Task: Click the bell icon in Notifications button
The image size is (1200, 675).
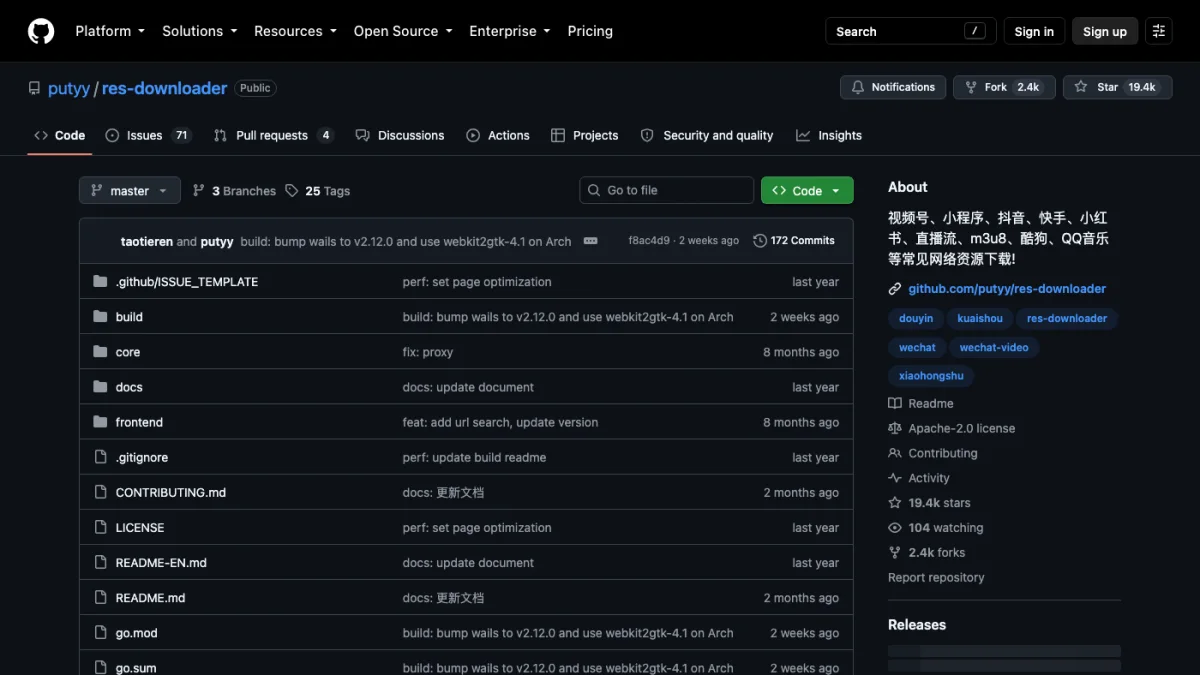Action: coord(857,87)
